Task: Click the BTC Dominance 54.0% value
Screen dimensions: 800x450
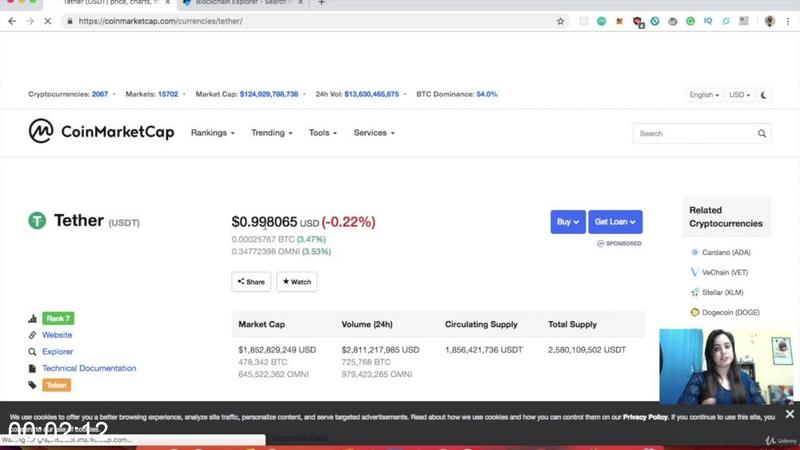Action: click(487, 94)
